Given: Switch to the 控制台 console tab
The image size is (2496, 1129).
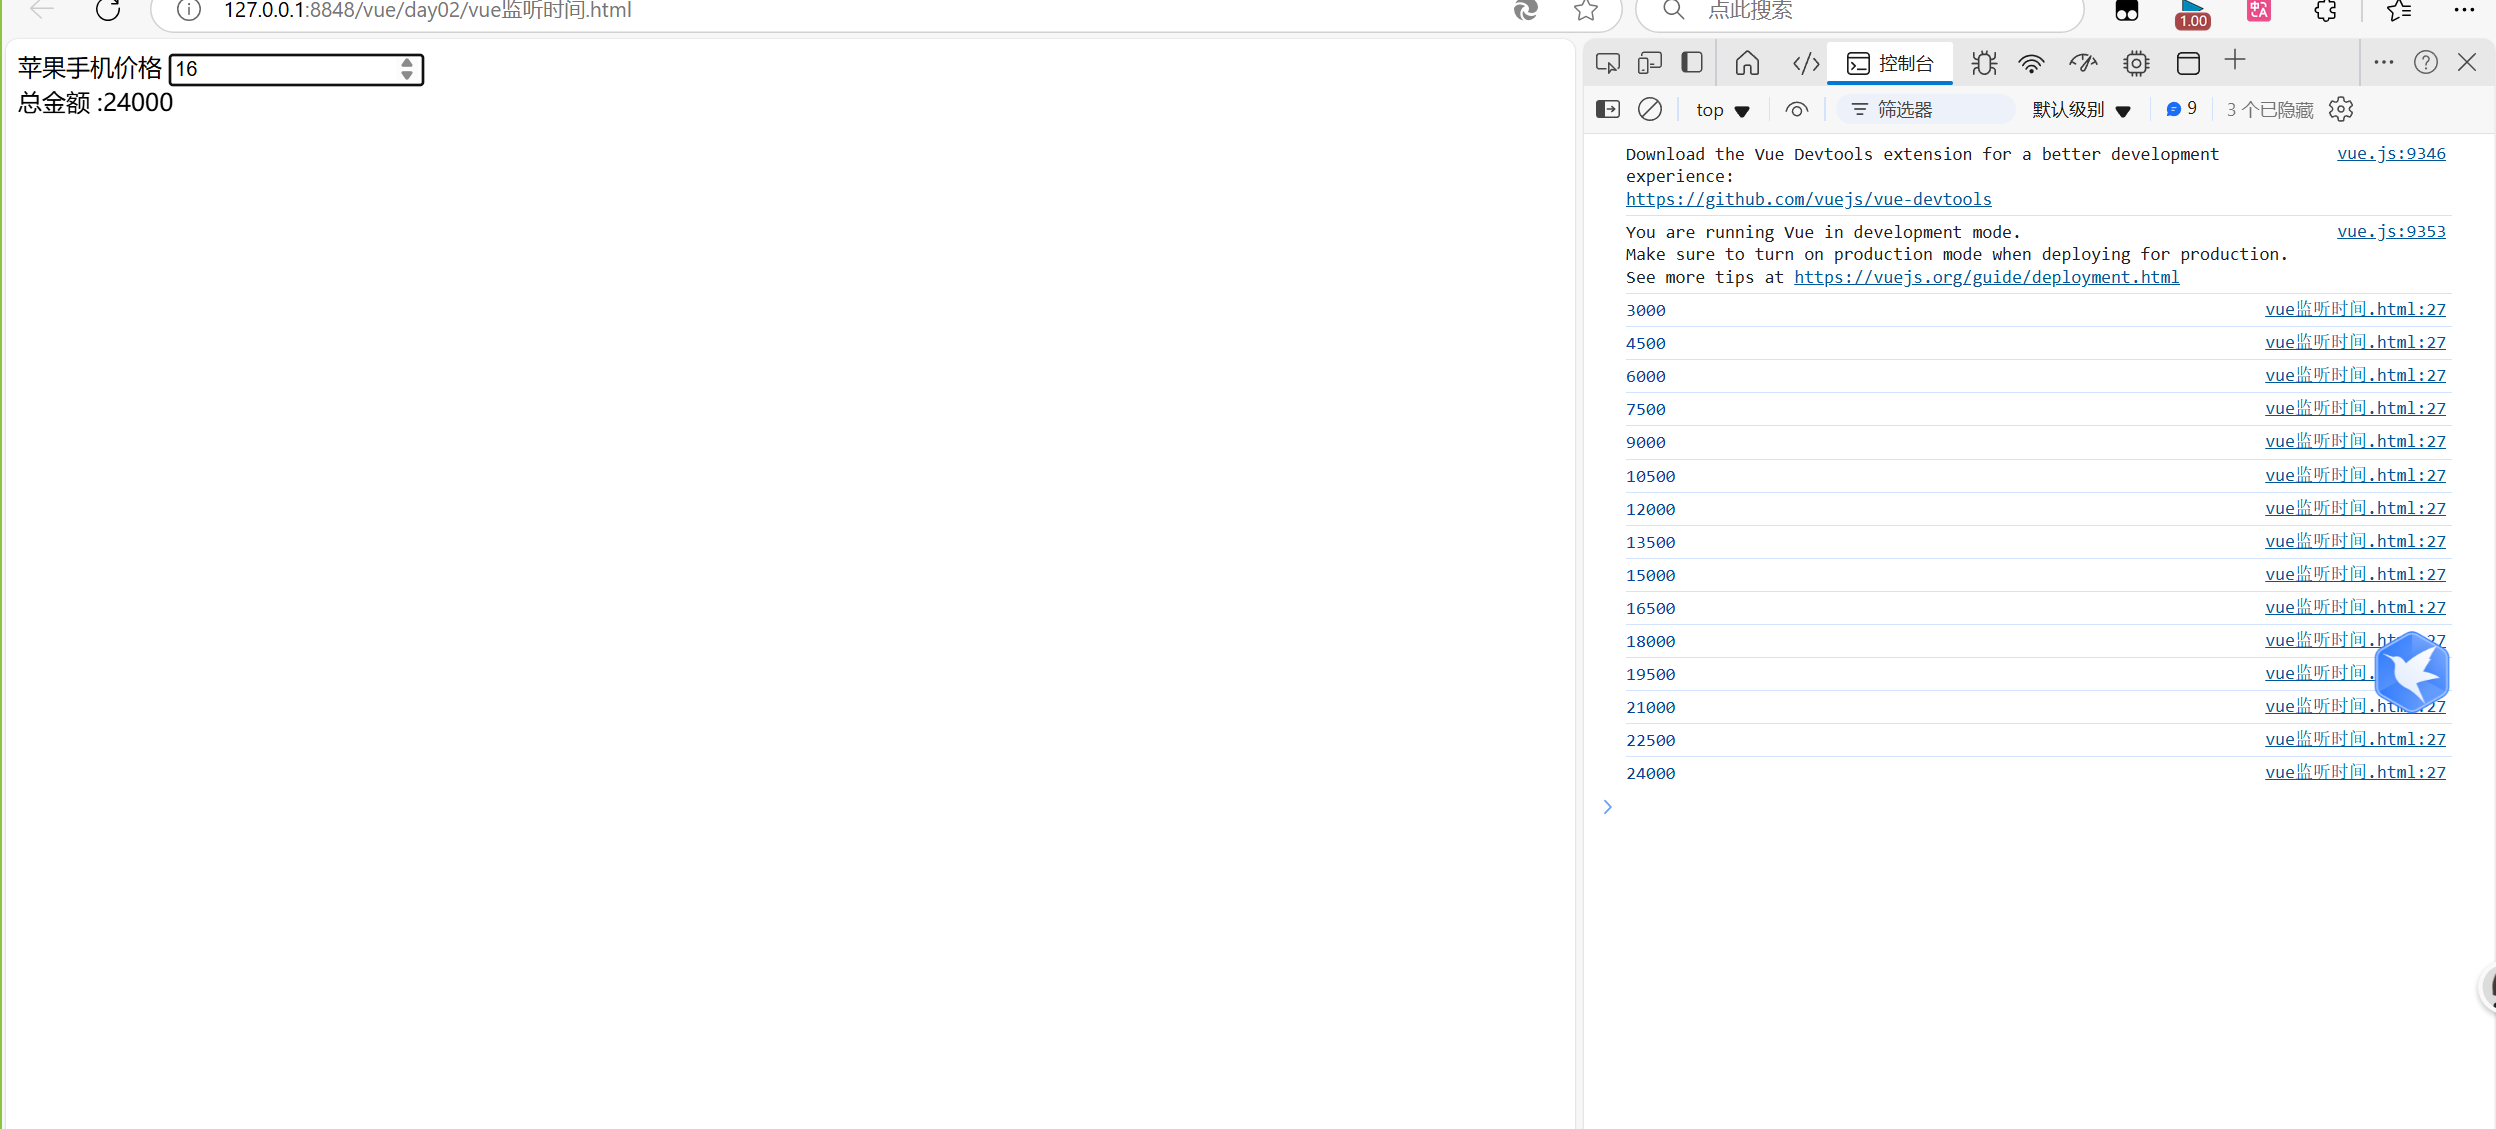Looking at the screenshot, I should click(1890, 64).
